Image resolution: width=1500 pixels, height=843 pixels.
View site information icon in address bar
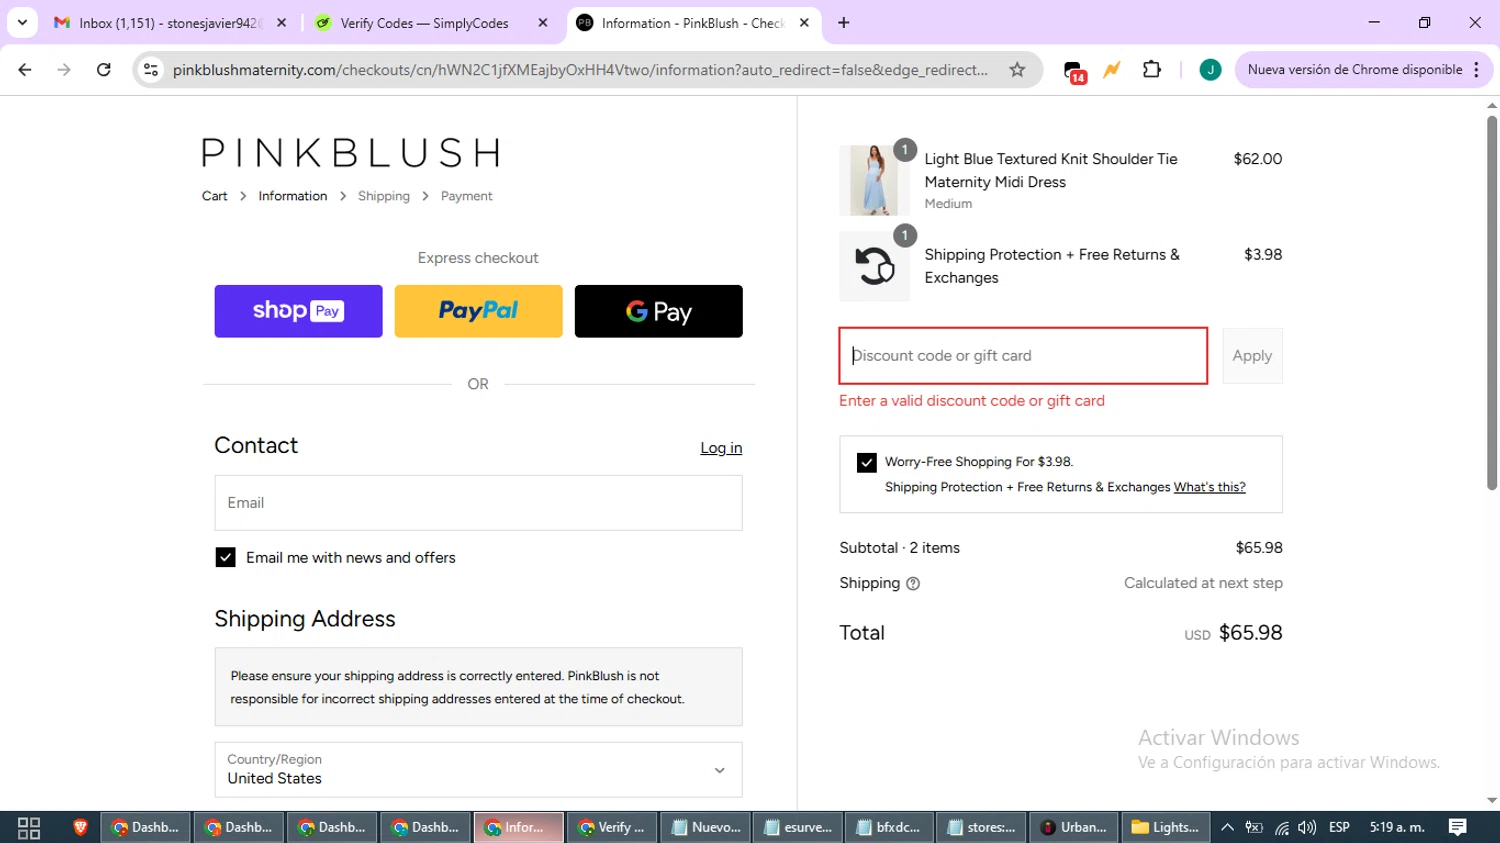(x=151, y=70)
